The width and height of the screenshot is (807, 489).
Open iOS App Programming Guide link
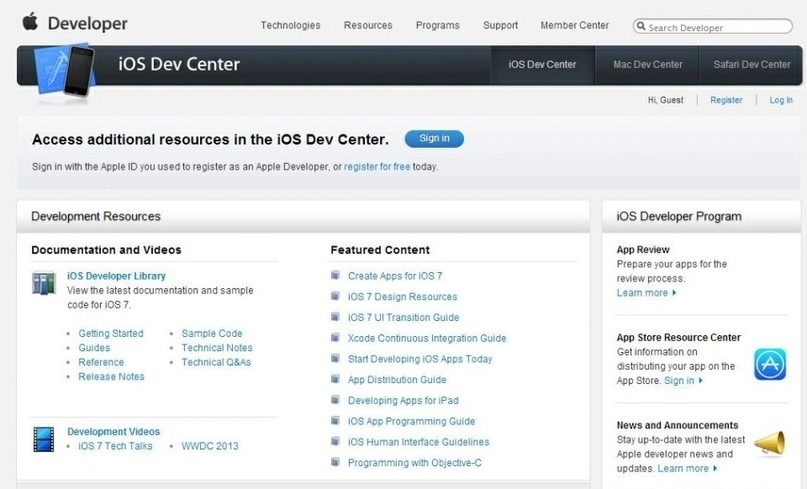[411, 421]
